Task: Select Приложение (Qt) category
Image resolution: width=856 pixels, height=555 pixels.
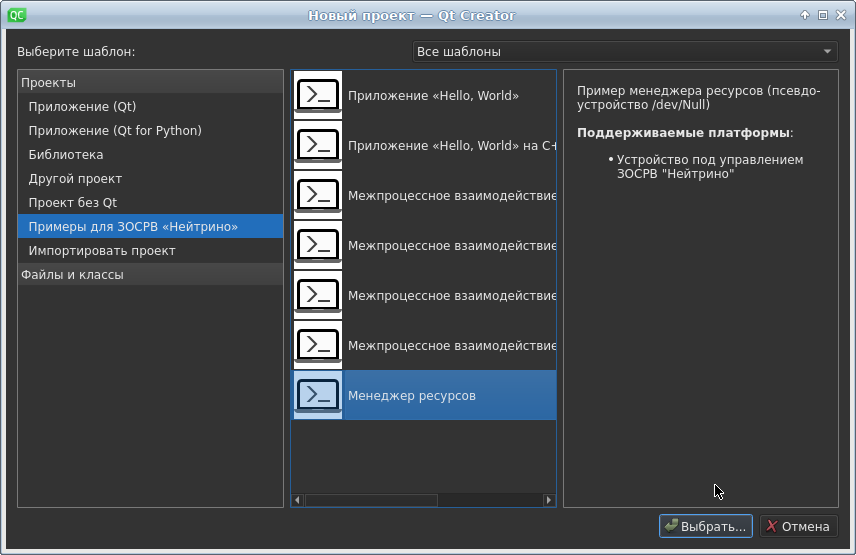Action: click(x=82, y=107)
